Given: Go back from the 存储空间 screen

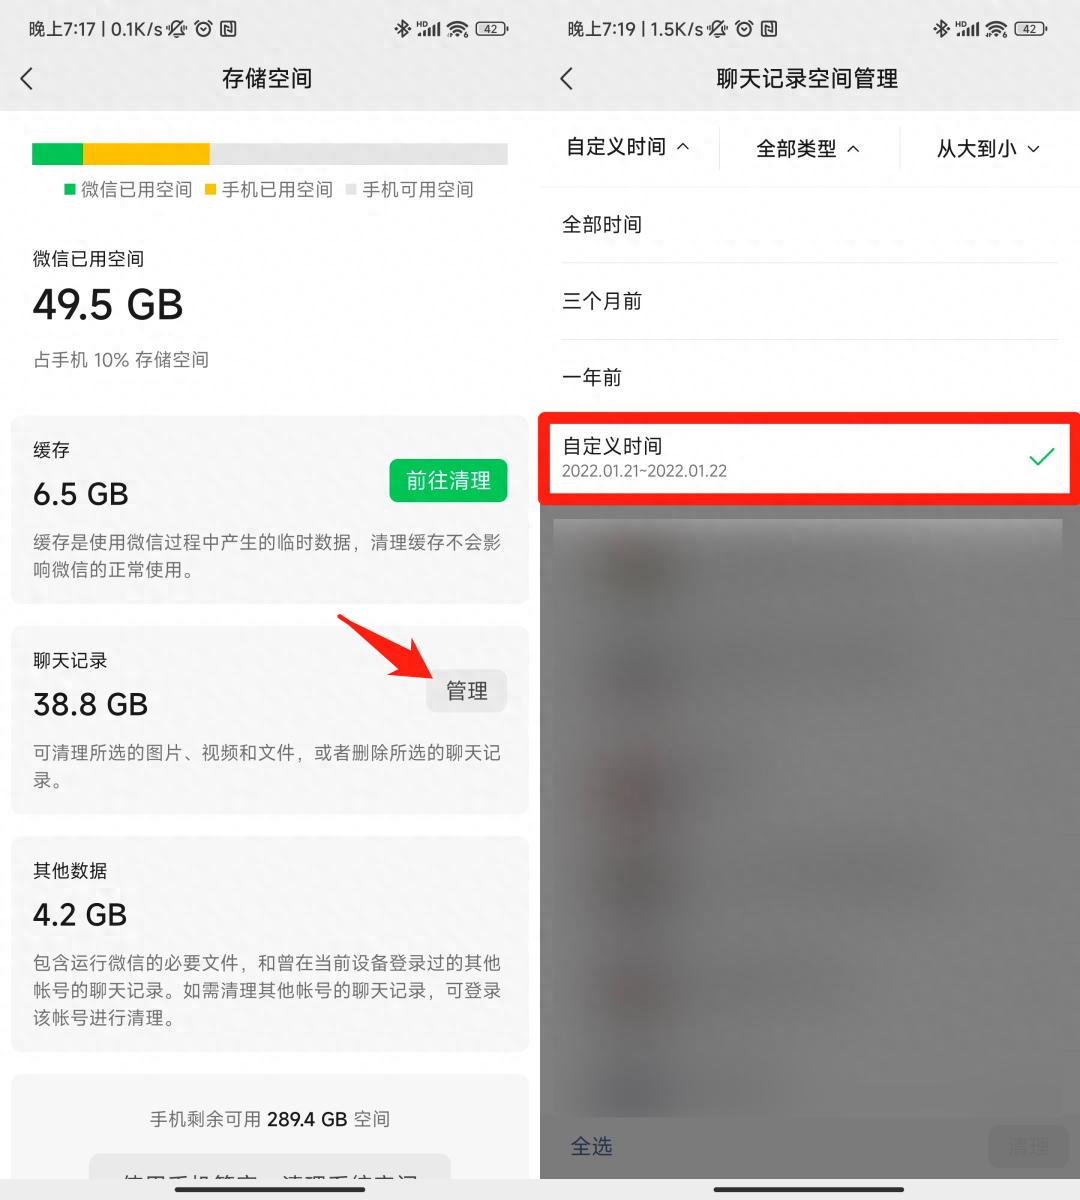Looking at the screenshot, I should pos(27,79).
